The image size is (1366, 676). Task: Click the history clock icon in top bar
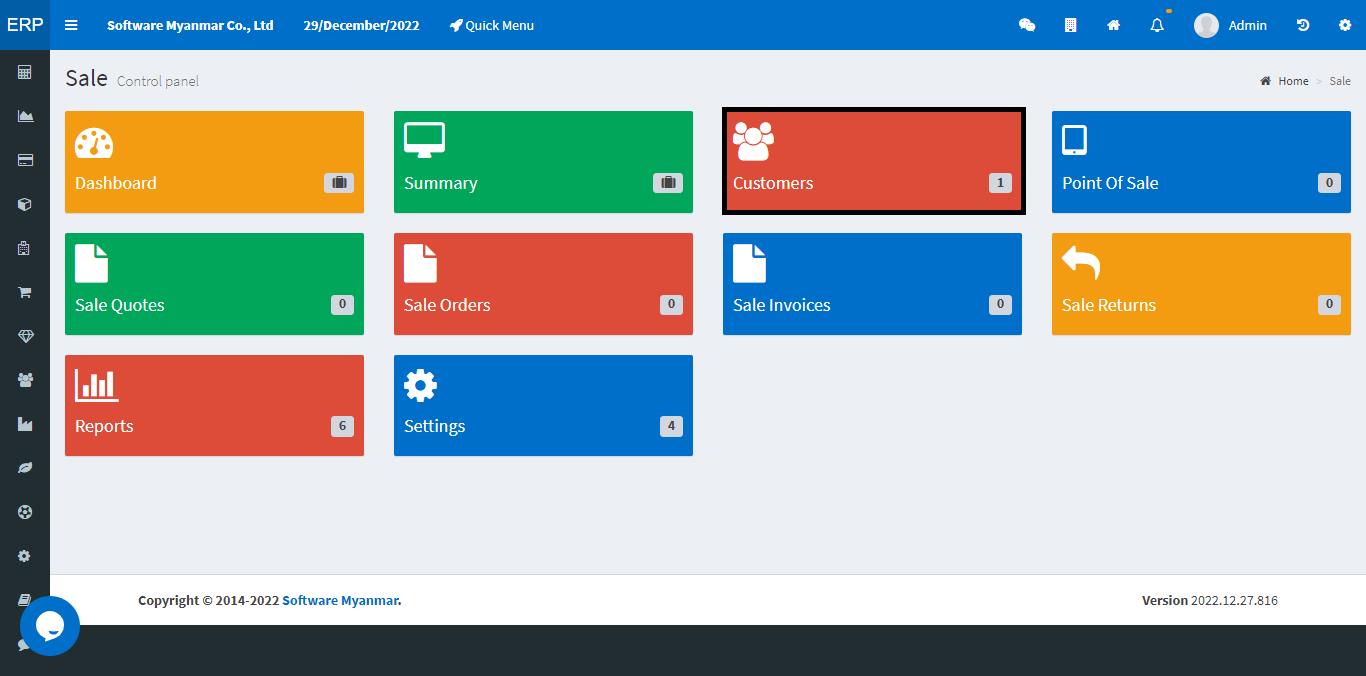tap(1303, 25)
